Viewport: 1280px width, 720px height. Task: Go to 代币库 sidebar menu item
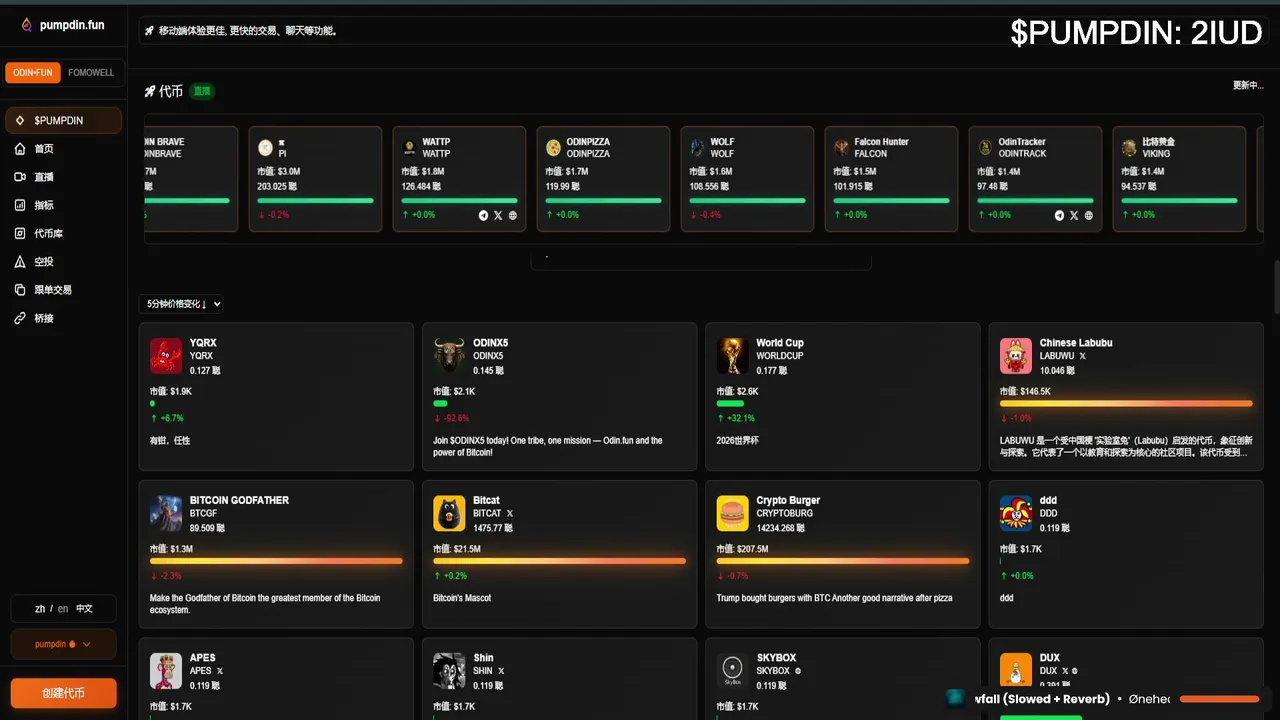coord(63,233)
